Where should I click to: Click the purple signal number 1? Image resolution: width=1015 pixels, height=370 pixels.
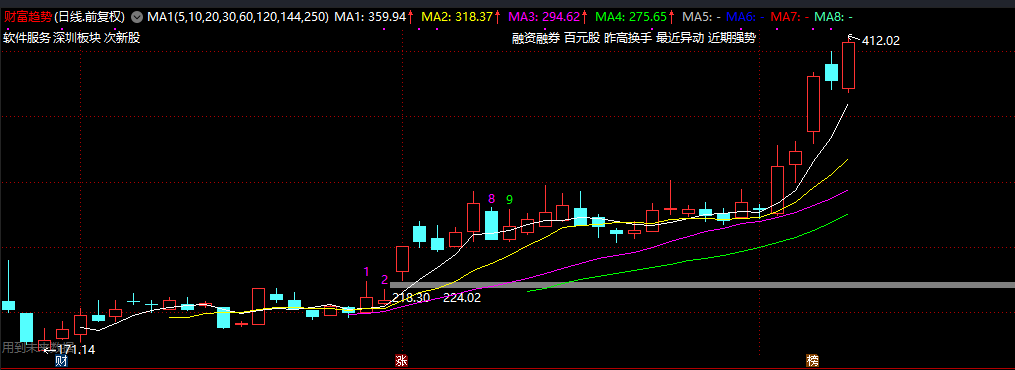tap(366, 271)
